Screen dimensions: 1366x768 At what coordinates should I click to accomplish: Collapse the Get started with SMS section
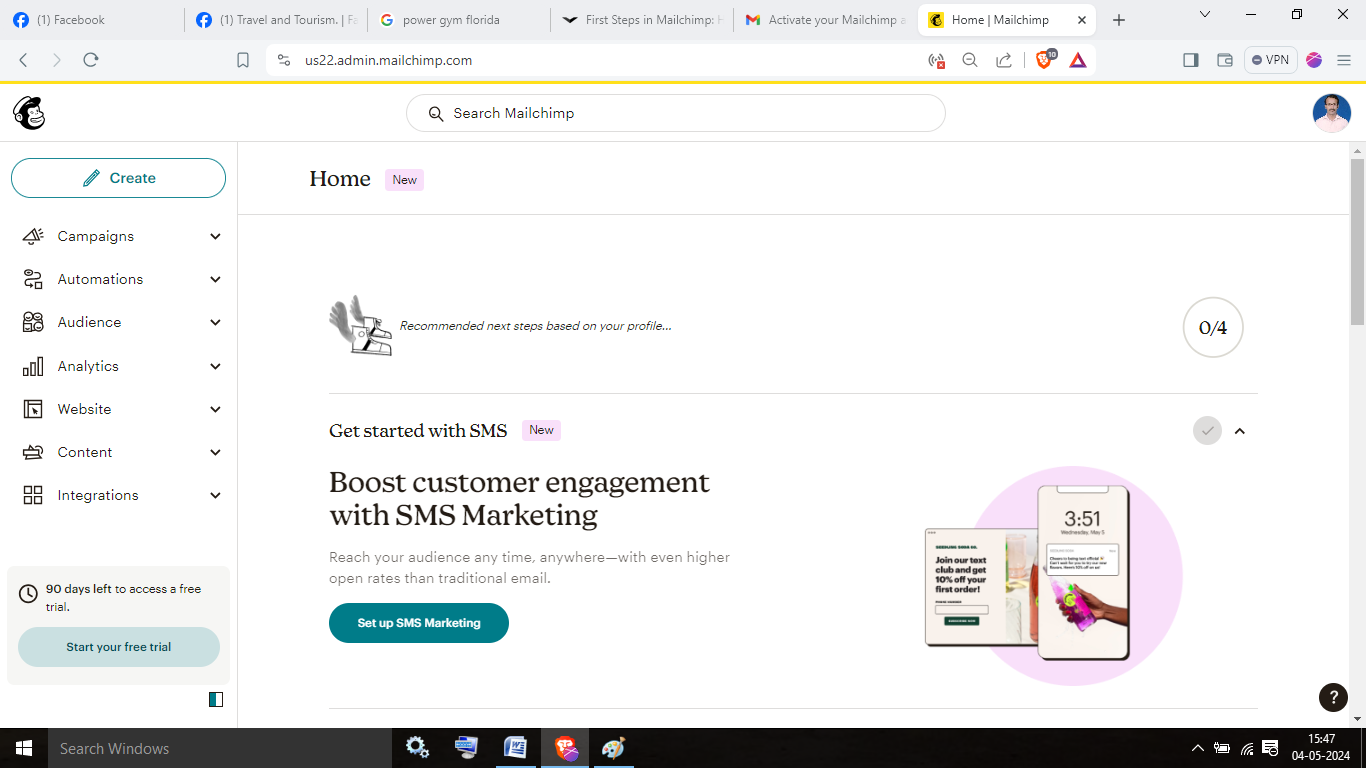1240,431
